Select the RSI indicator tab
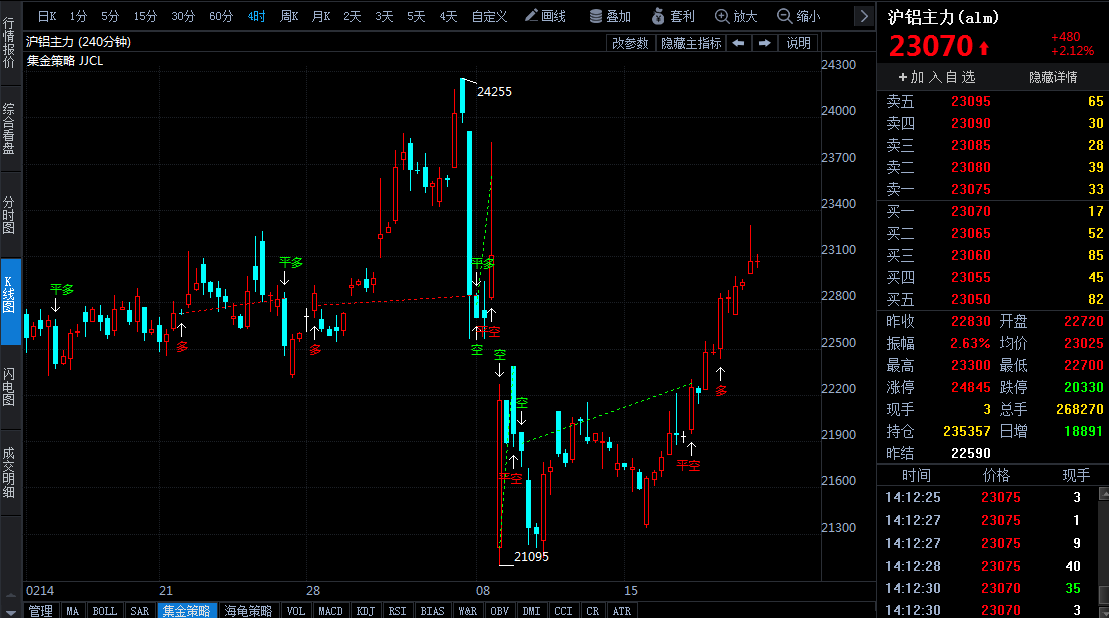This screenshot has width=1109, height=618. pos(397,610)
